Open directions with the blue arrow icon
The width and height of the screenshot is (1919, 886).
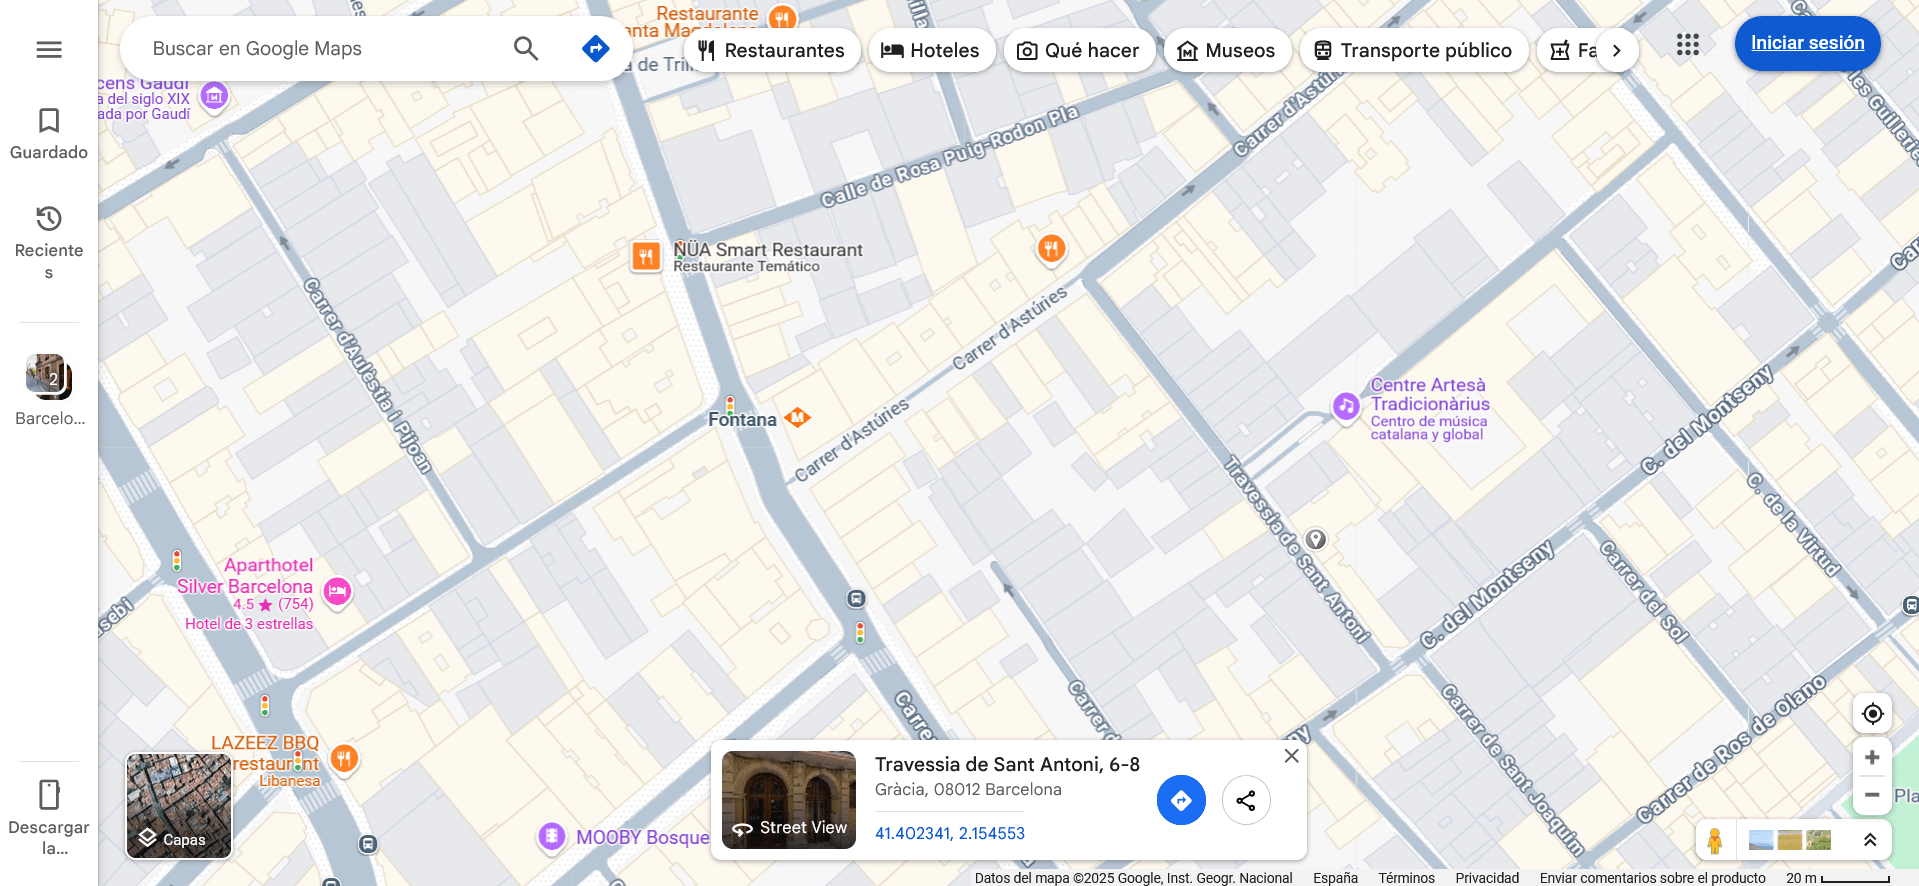coord(596,48)
